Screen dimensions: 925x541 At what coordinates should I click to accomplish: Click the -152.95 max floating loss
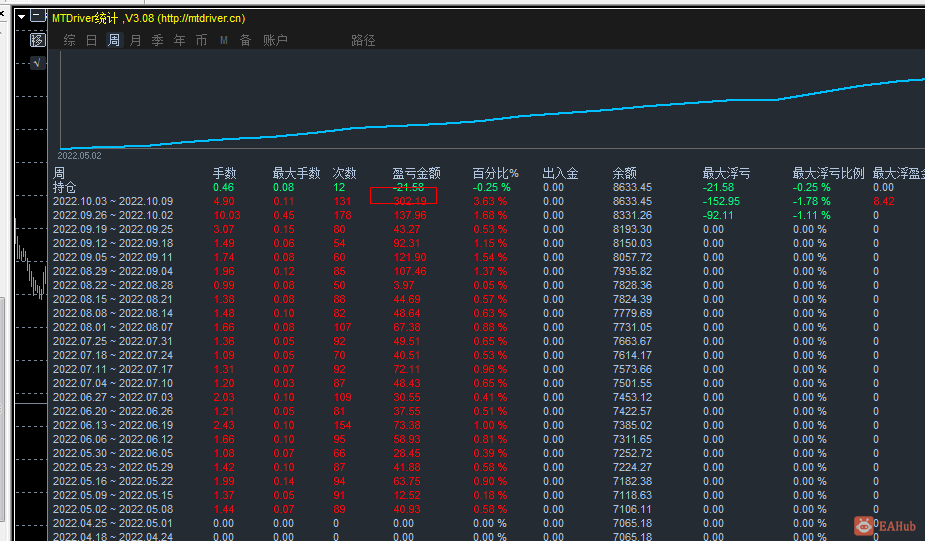pos(721,201)
